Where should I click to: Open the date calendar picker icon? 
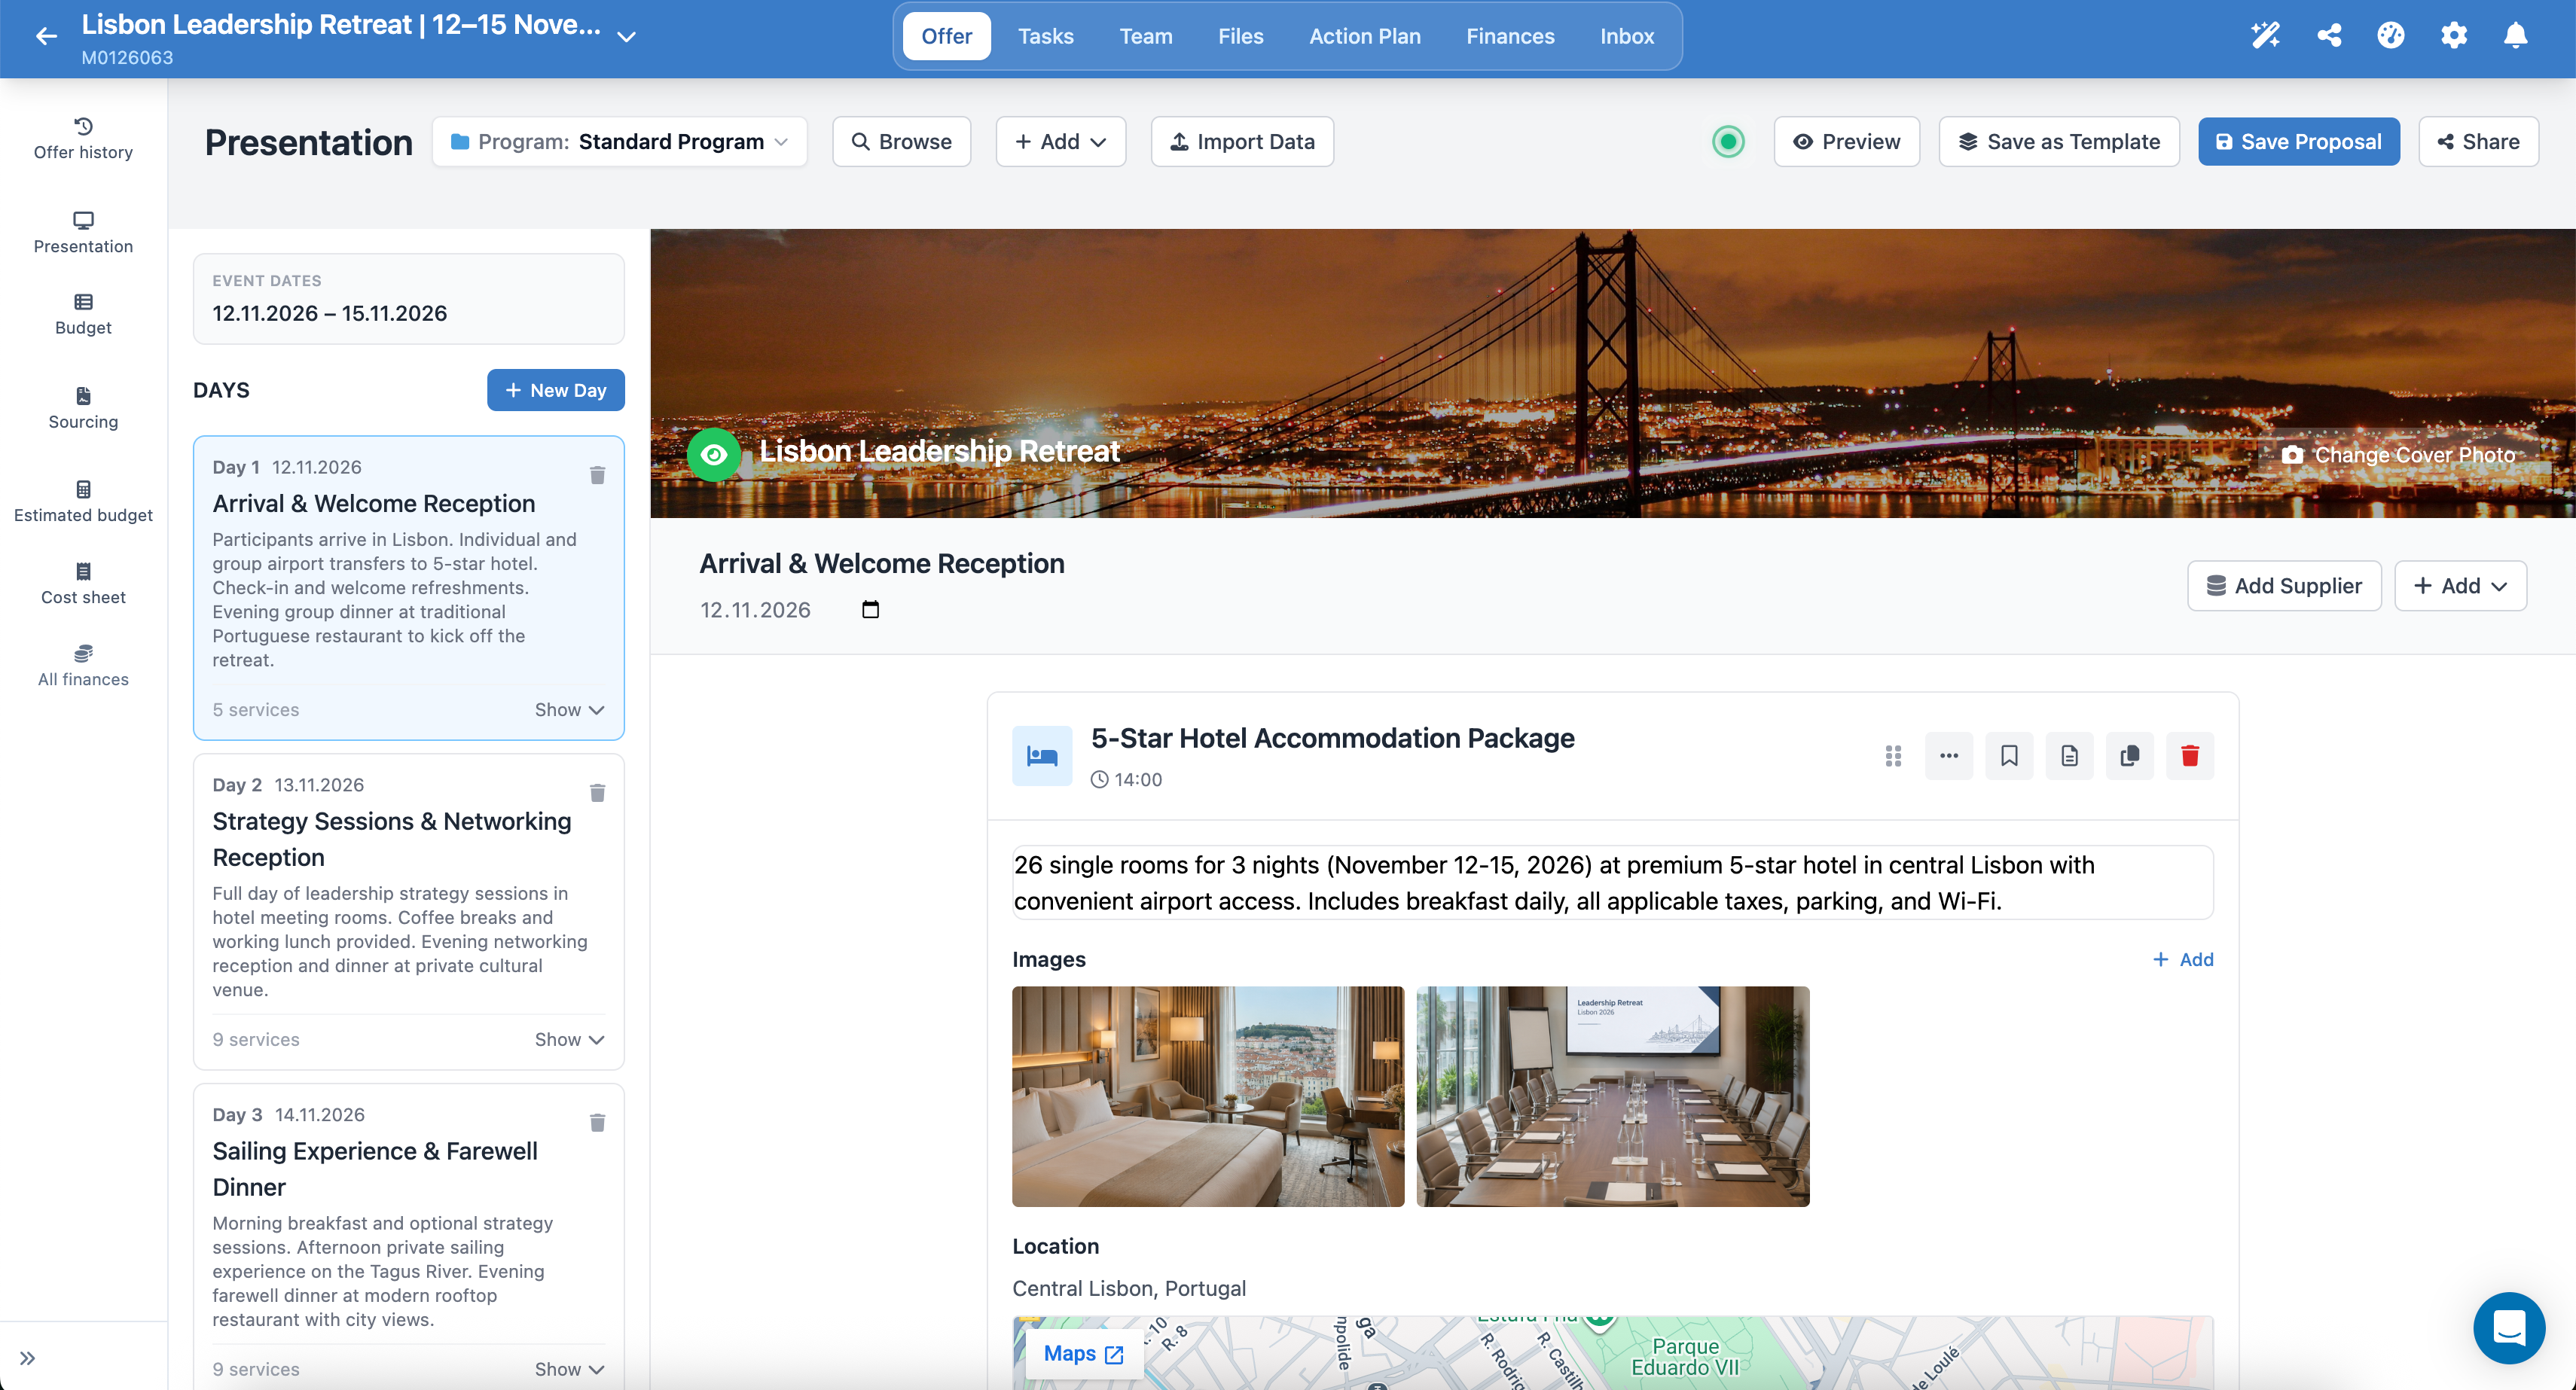[x=870, y=609]
